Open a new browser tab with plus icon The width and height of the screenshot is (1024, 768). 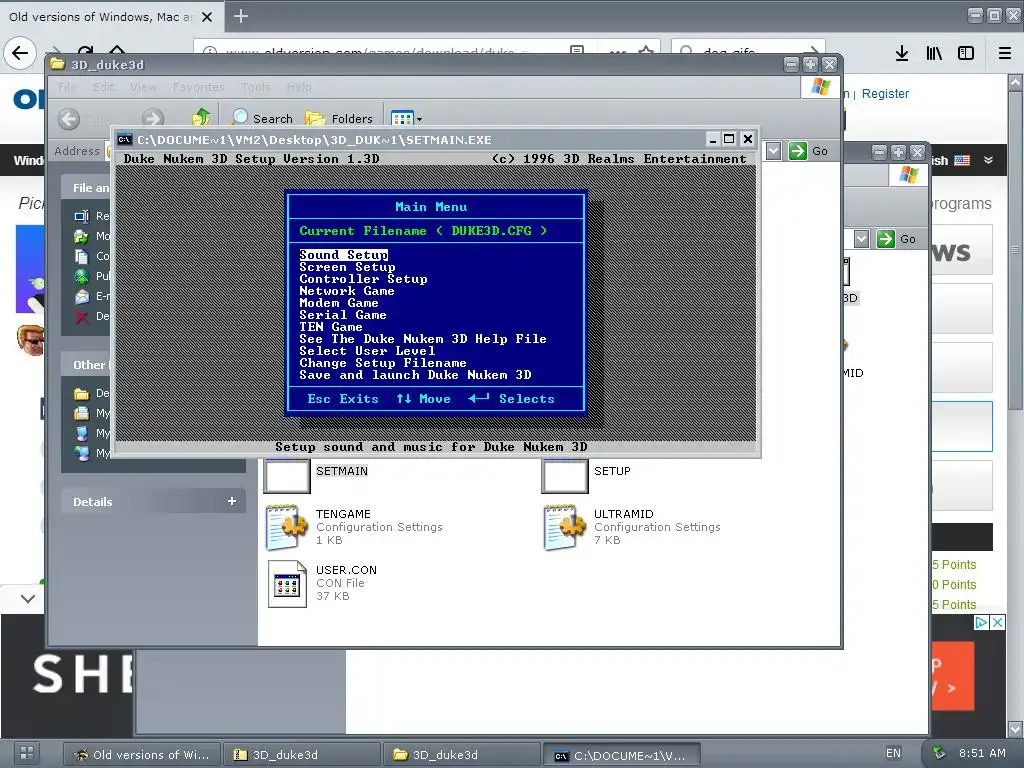240,16
